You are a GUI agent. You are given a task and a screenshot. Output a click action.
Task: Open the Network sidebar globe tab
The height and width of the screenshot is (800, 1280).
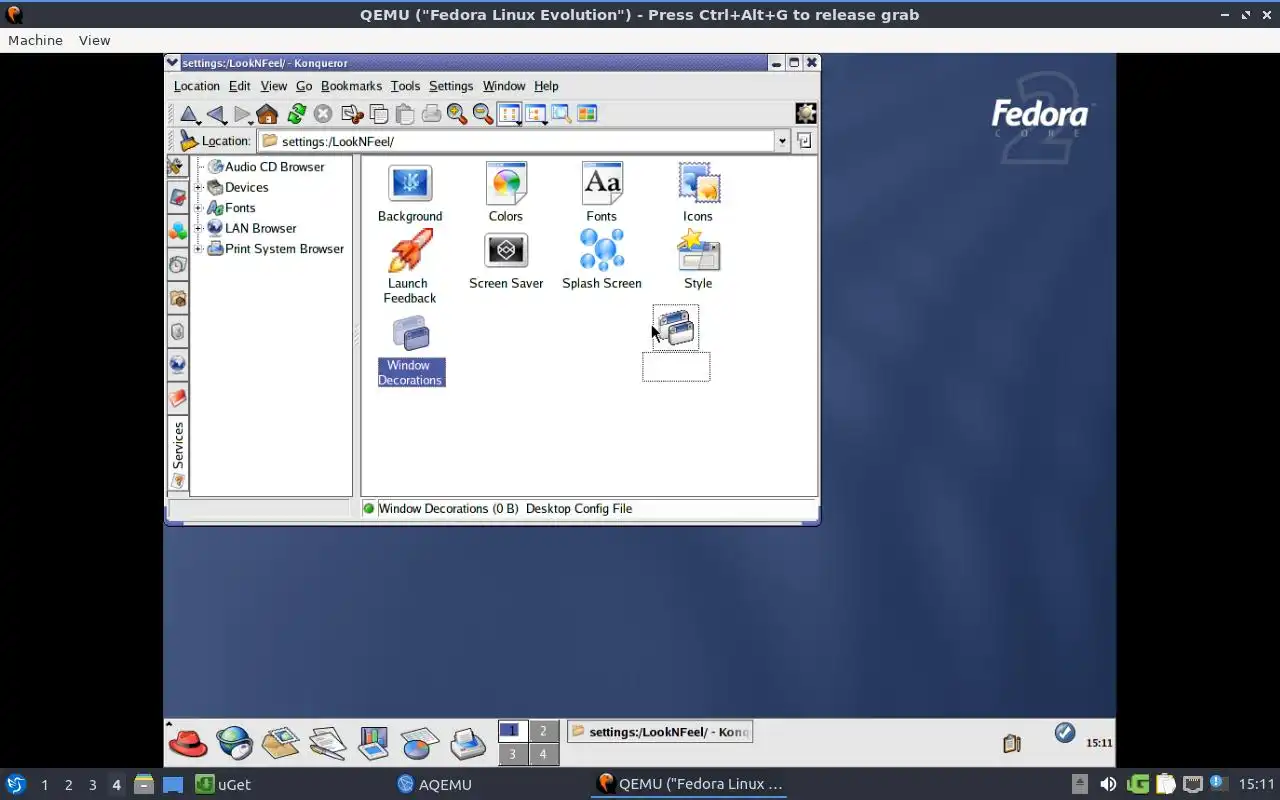pyautogui.click(x=178, y=364)
